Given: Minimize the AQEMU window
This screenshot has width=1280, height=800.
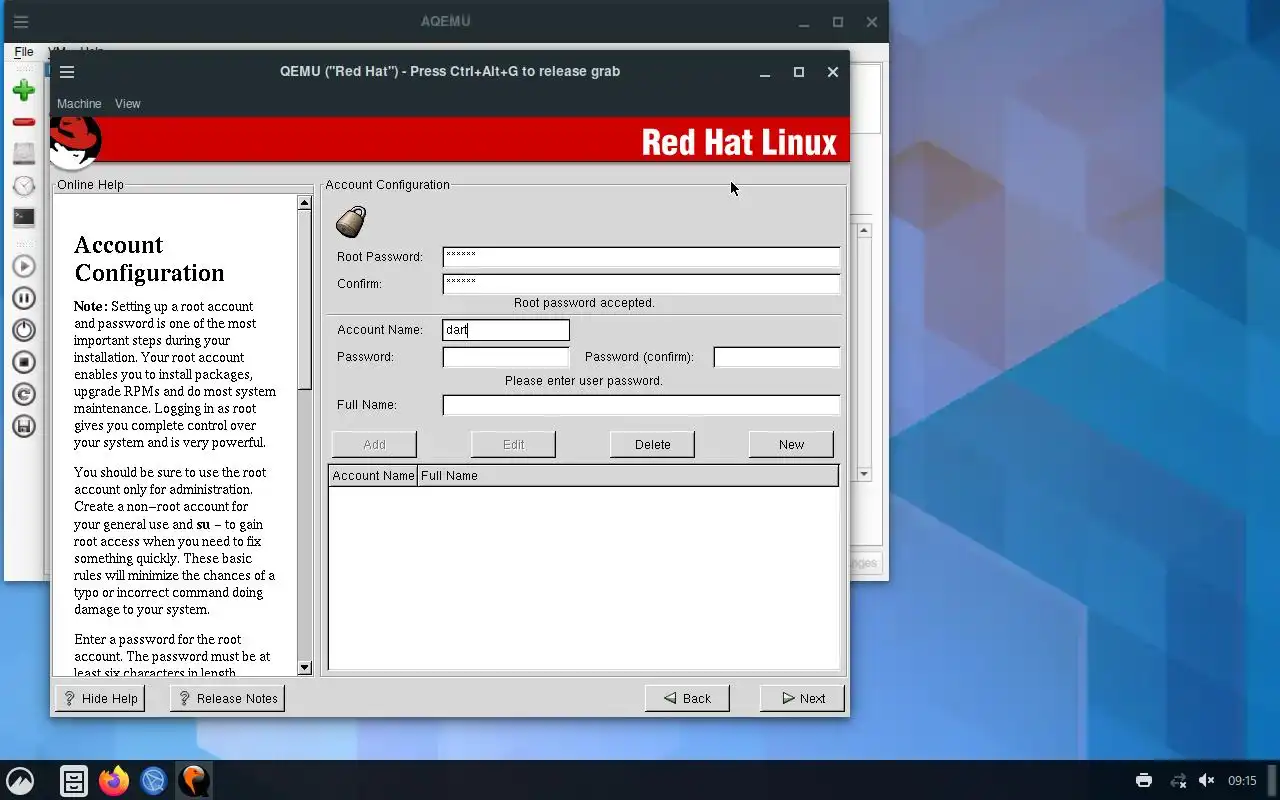Looking at the screenshot, I should tap(804, 22).
